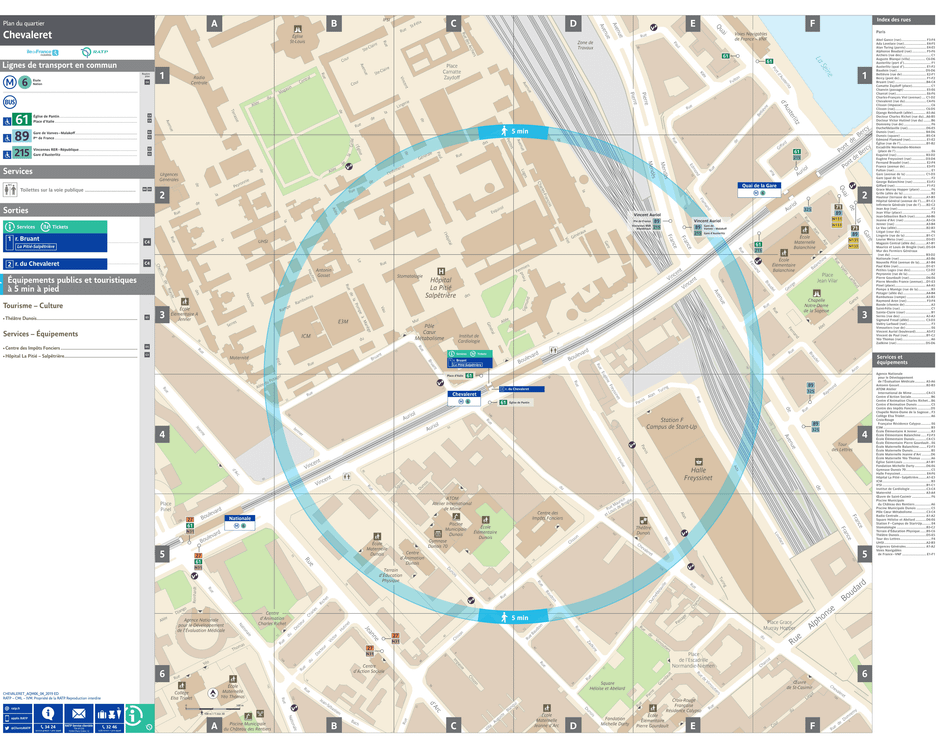Click the Théâtre Dunois listing
The width and height of the screenshot is (944, 748).
[x=21, y=318]
